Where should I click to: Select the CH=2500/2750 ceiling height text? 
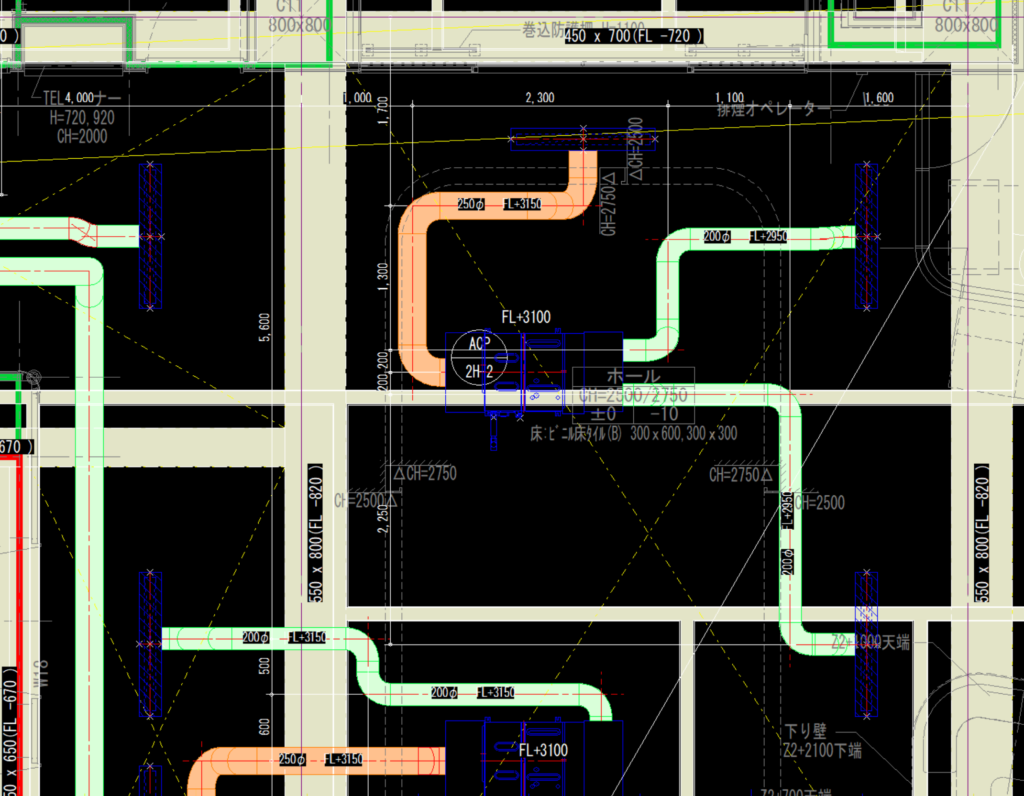tap(633, 396)
